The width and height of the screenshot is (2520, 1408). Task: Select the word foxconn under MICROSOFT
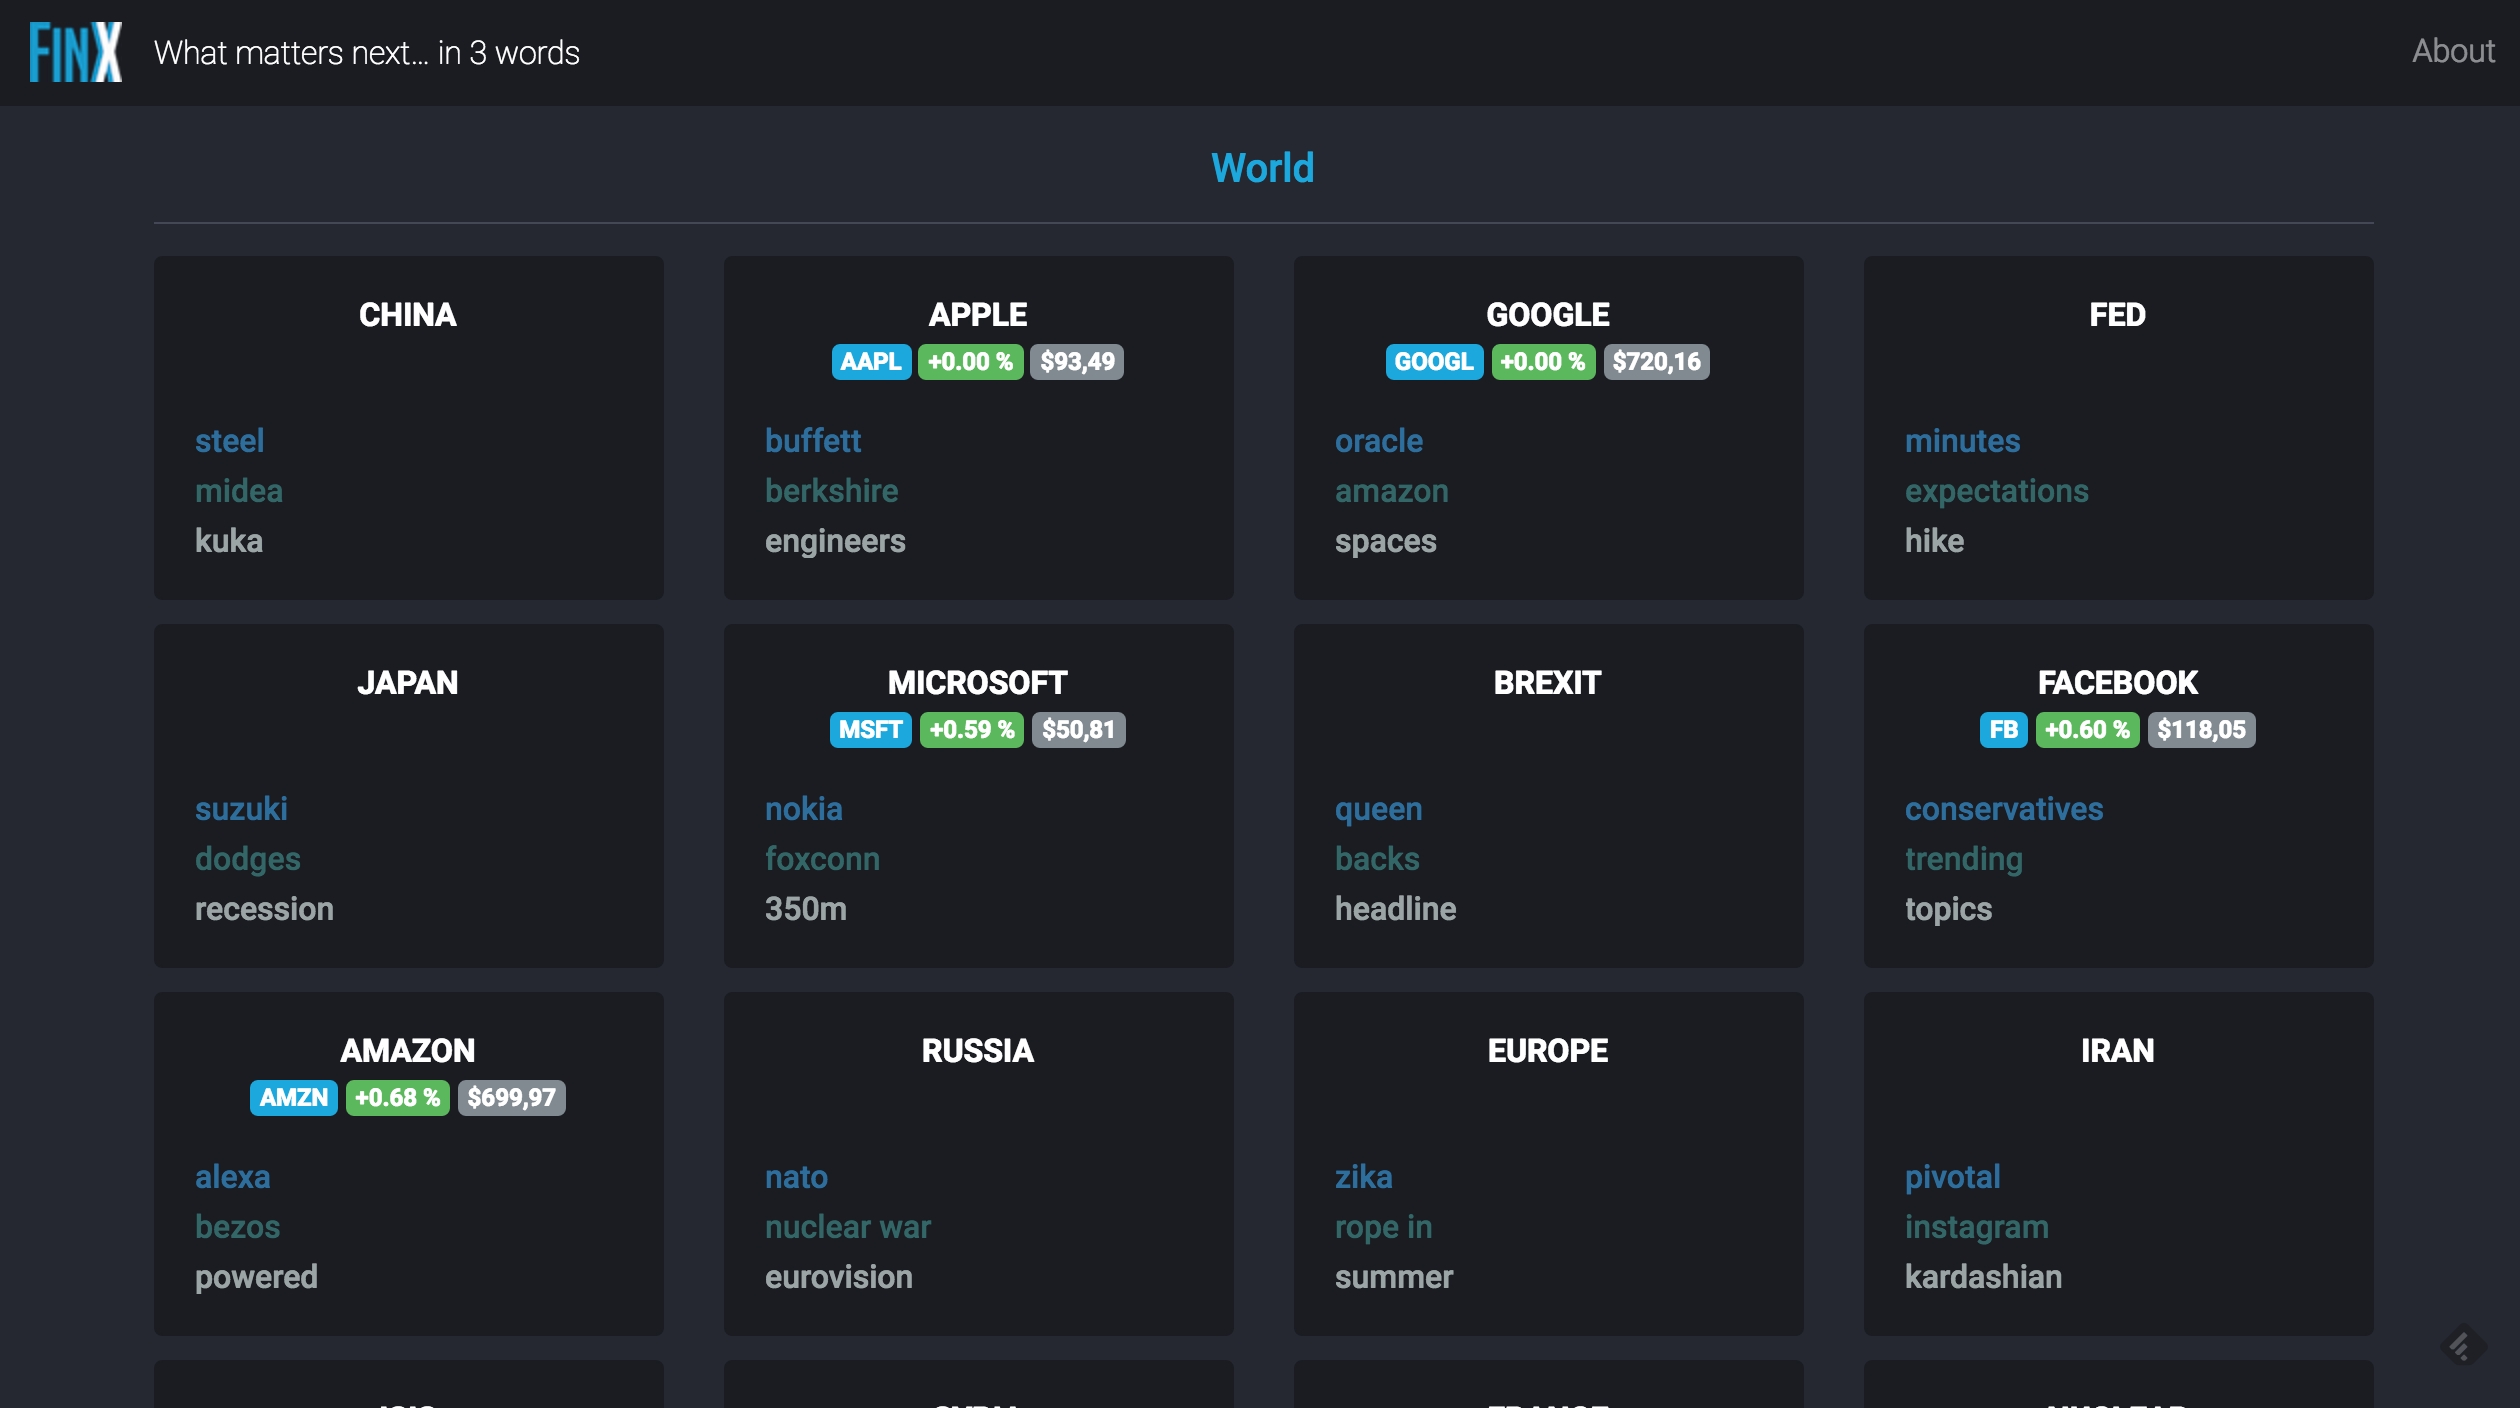[x=822, y=859]
